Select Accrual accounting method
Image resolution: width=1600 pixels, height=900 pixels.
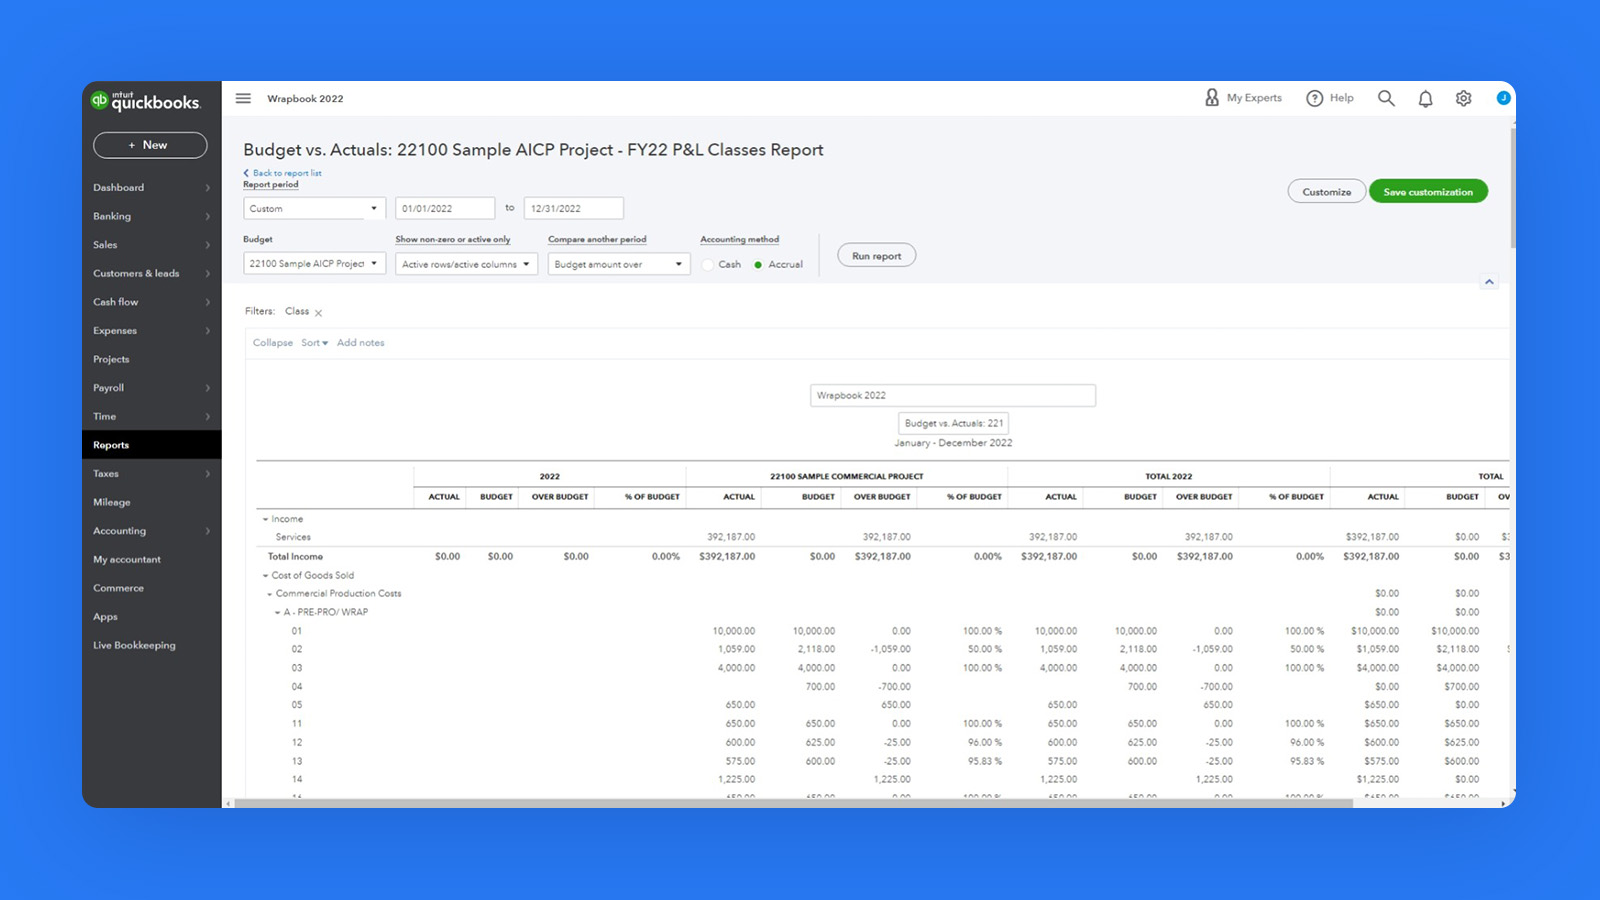757,264
